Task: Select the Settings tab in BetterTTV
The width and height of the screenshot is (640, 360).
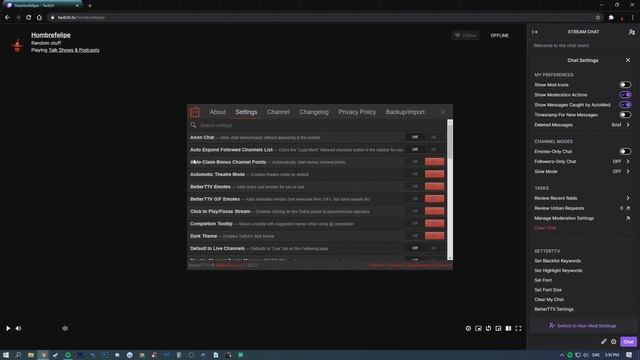Action: (246, 112)
